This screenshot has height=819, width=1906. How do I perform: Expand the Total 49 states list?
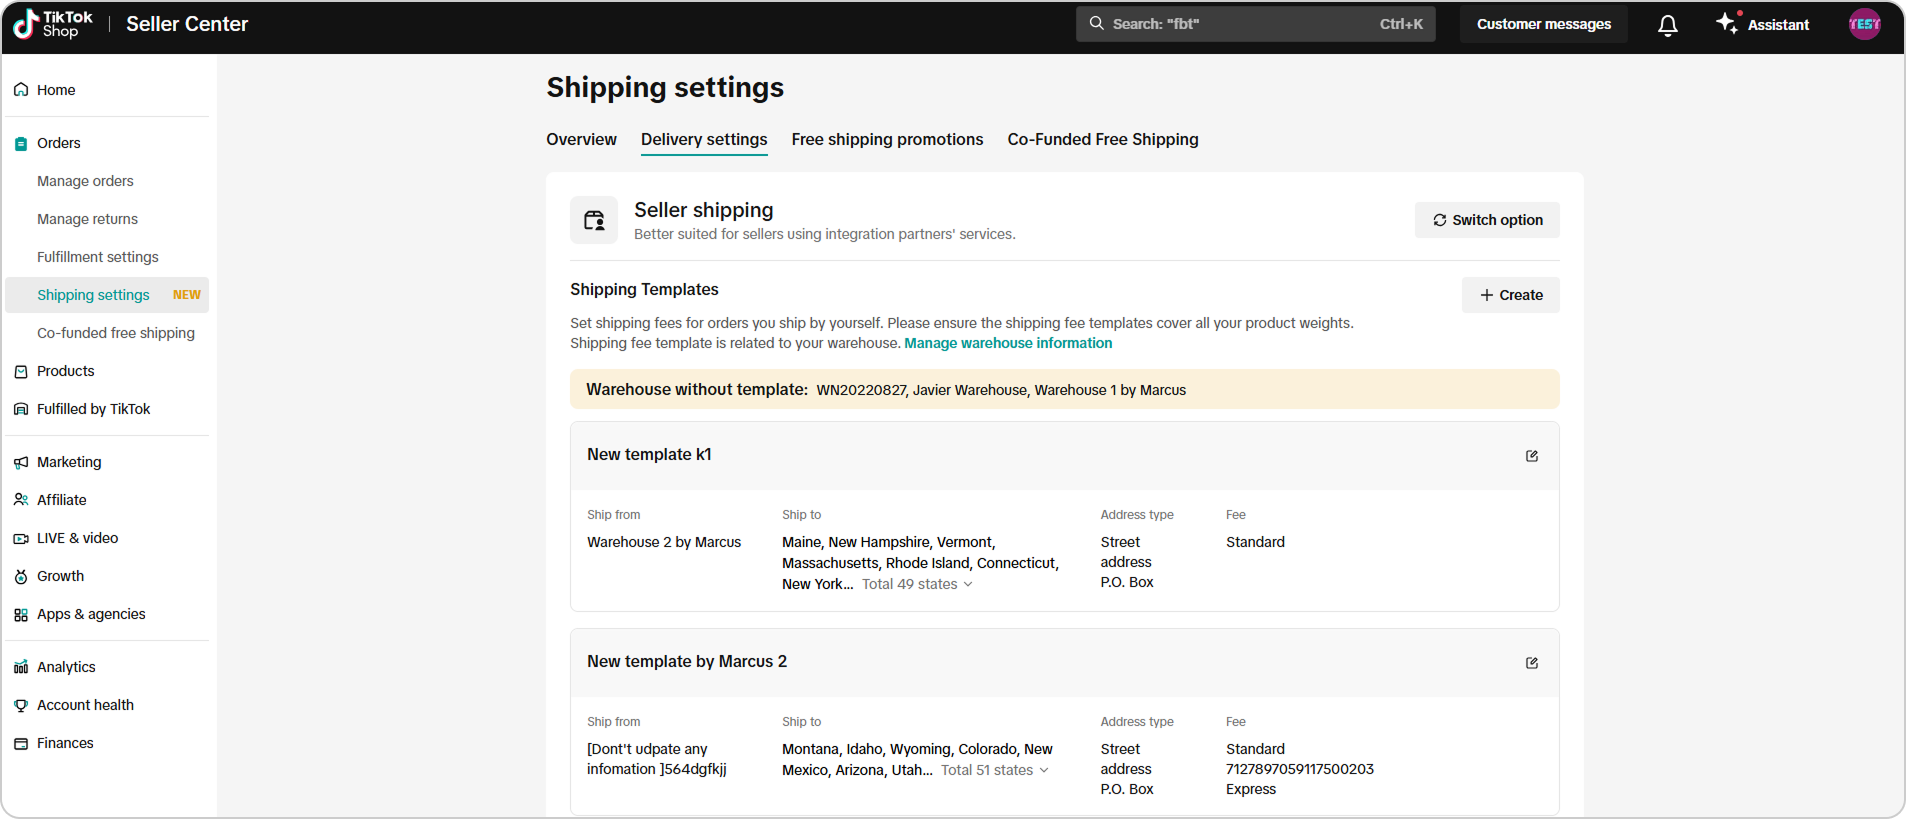pyautogui.click(x=917, y=584)
